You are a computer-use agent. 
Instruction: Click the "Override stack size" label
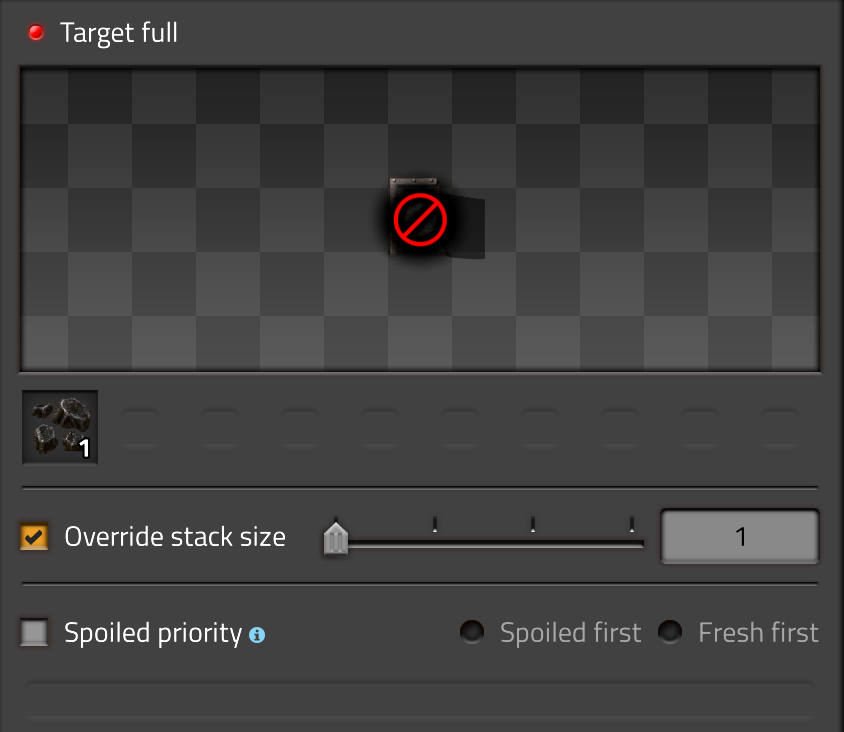click(175, 537)
